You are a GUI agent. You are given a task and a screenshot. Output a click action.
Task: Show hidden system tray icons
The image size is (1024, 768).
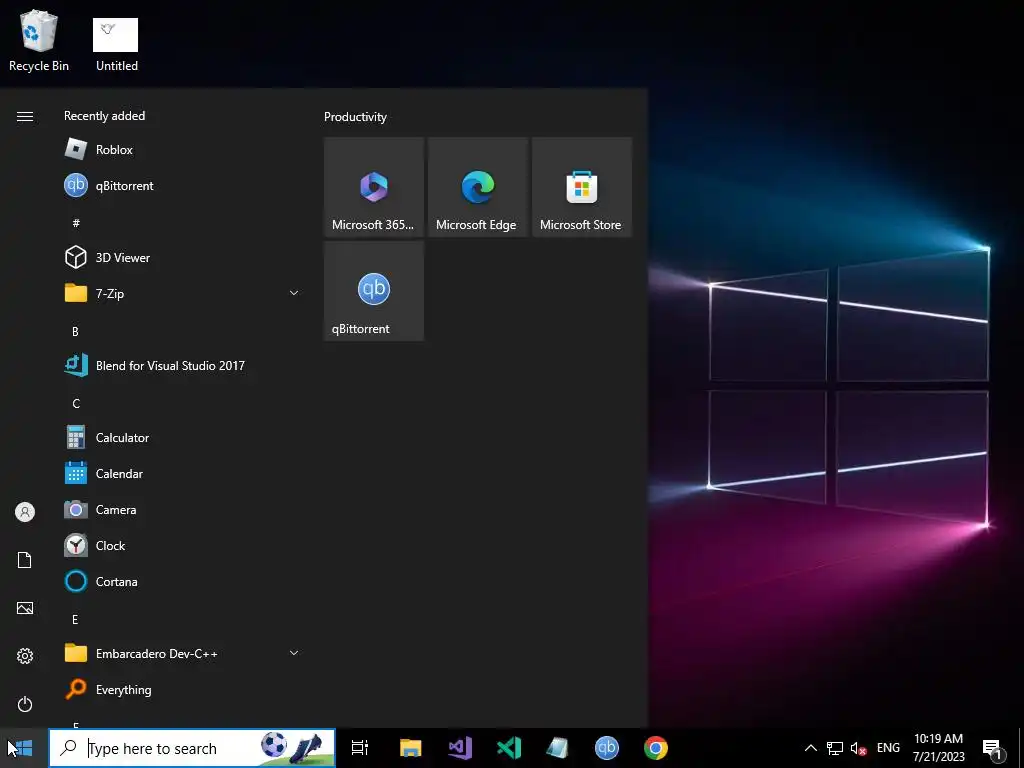coord(810,748)
